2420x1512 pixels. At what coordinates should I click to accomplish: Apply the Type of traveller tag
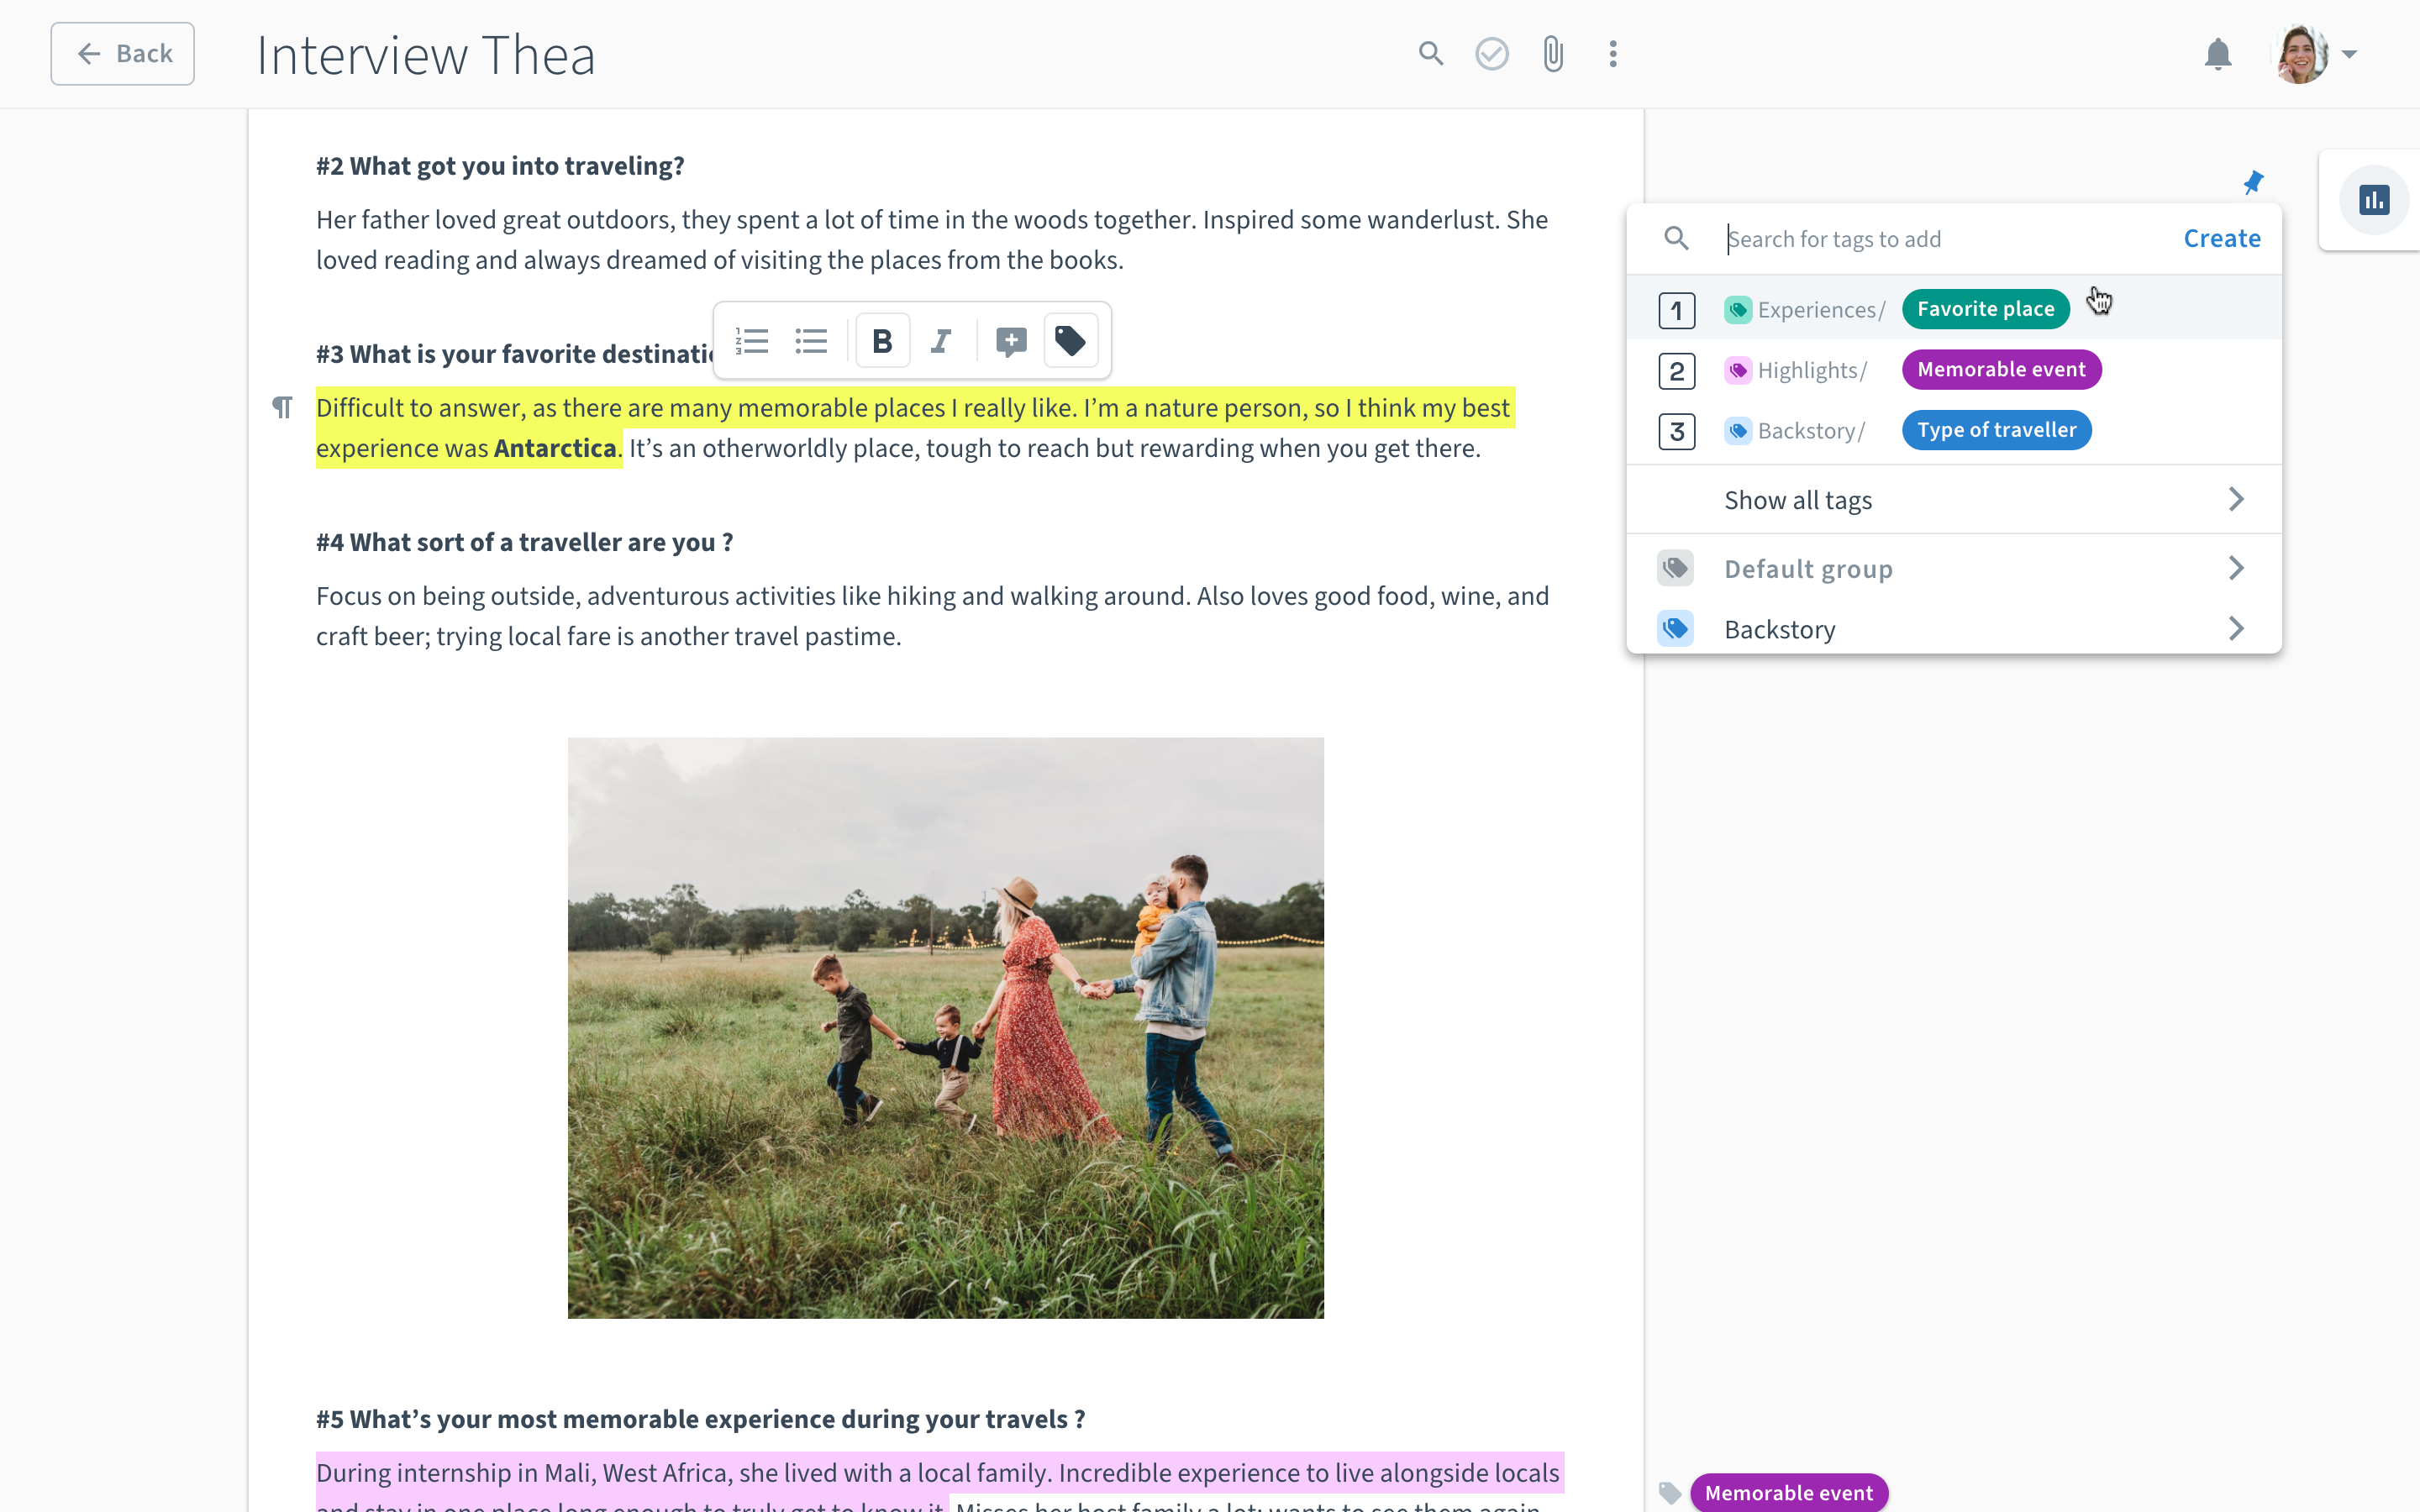tap(1996, 430)
